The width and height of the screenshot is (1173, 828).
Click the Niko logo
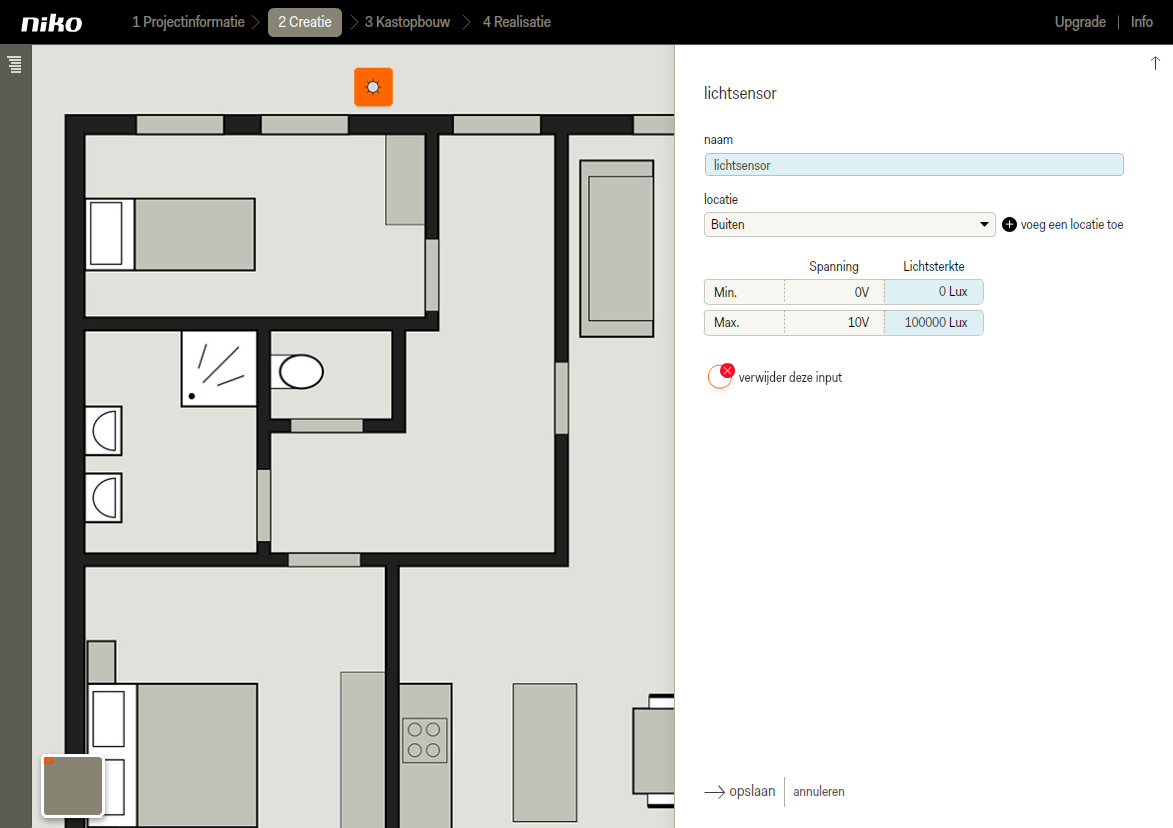tap(52, 23)
